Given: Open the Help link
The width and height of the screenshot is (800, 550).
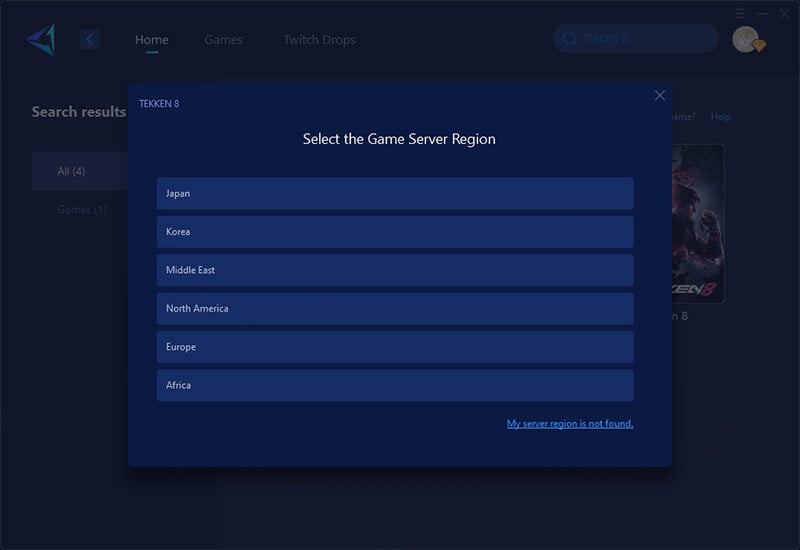Looking at the screenshot, I should pyautogui.click(x=720, y=117).
